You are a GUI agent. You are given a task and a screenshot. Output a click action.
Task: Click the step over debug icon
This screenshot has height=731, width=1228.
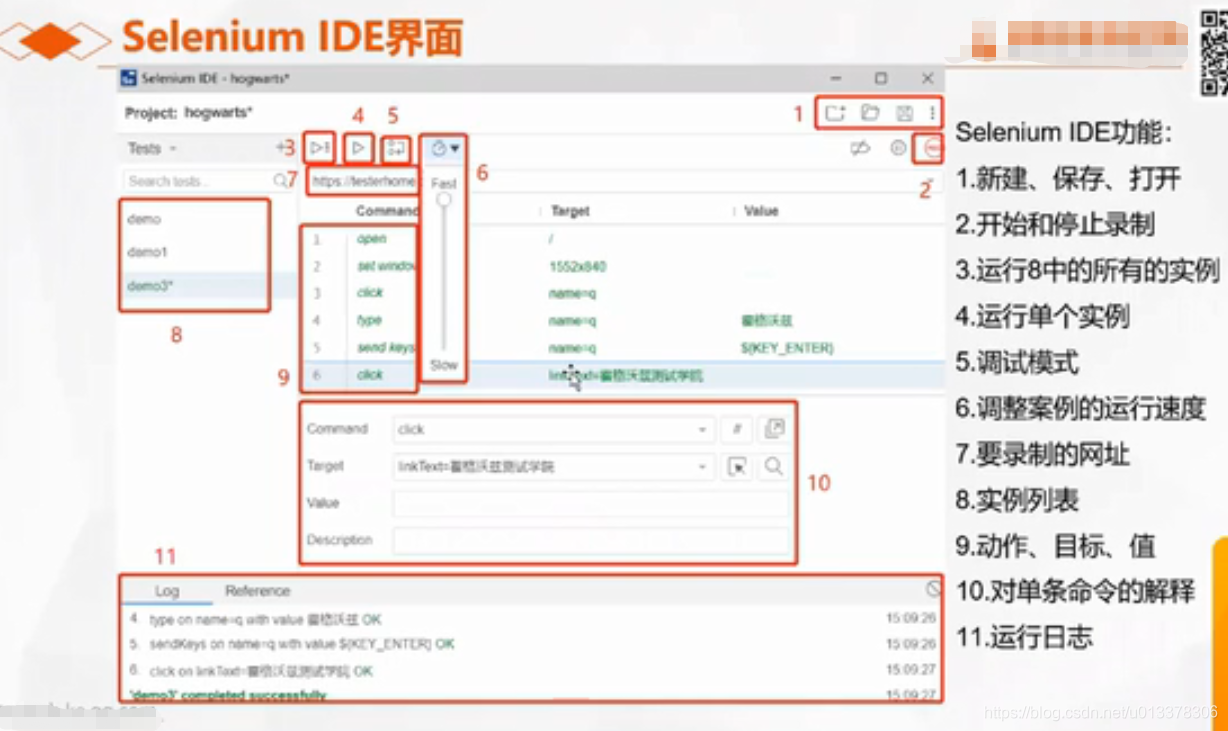coord(396,148)
